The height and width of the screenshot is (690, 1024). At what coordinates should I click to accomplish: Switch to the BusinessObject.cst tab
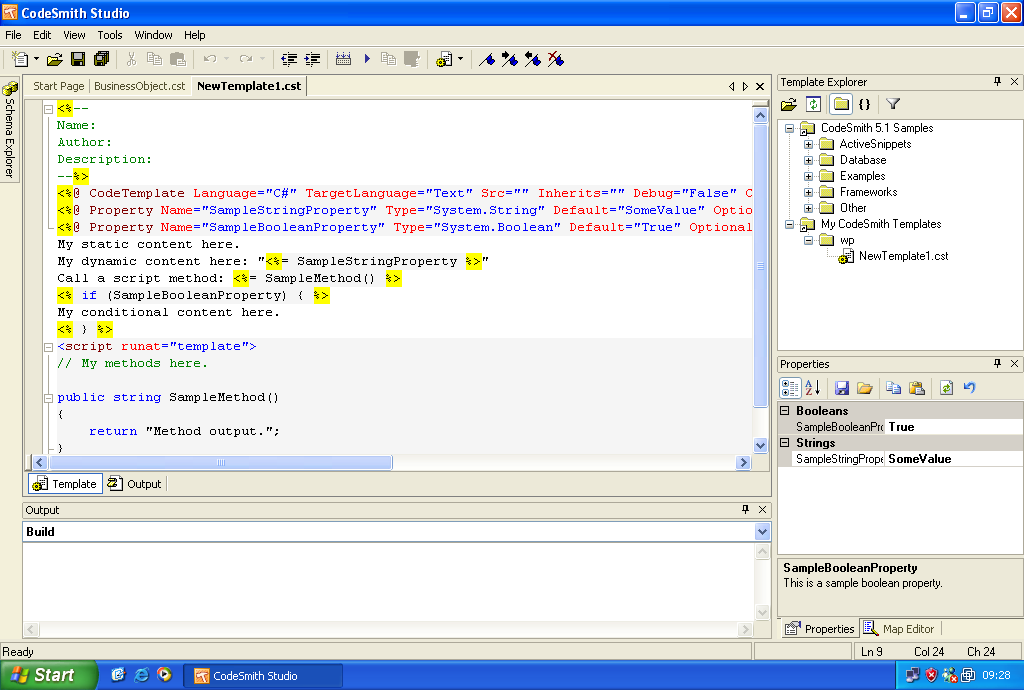click(x=140, y=86)
